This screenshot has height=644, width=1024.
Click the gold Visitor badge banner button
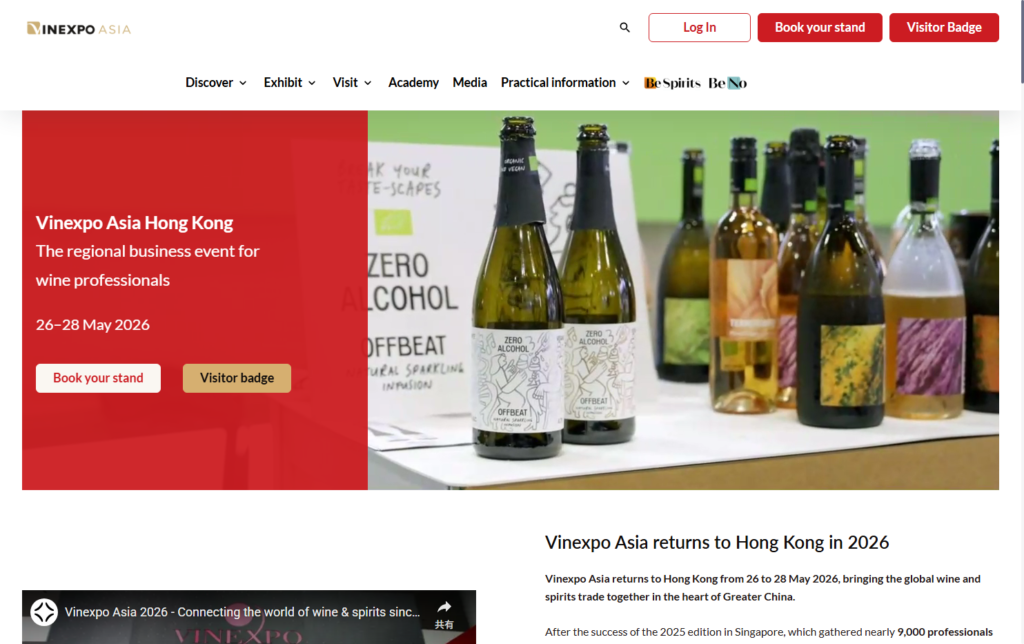pos(237,378)
